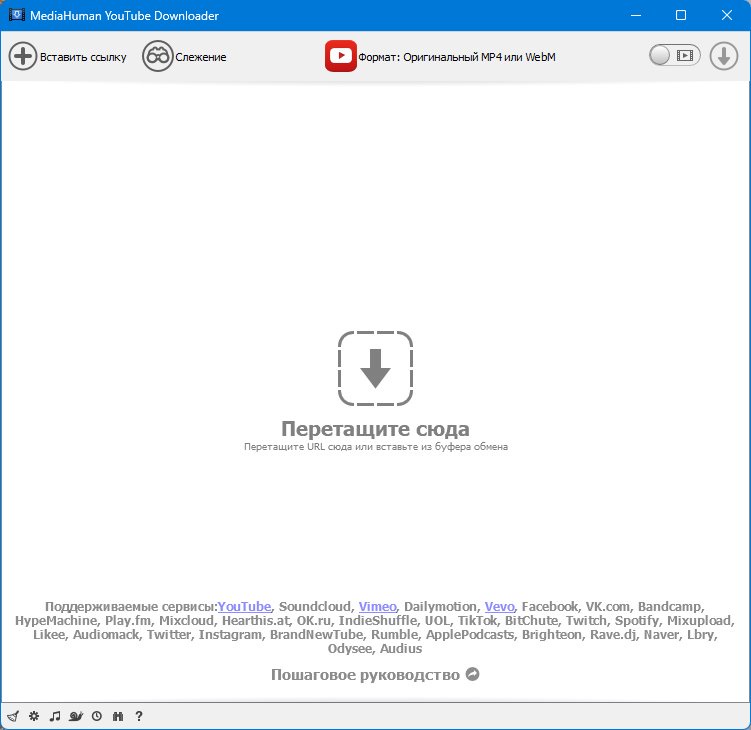The width and height of the screenshot is (751, 730).
Task: Toggle the snail speed-limit icon
Action: coord(76,716)
